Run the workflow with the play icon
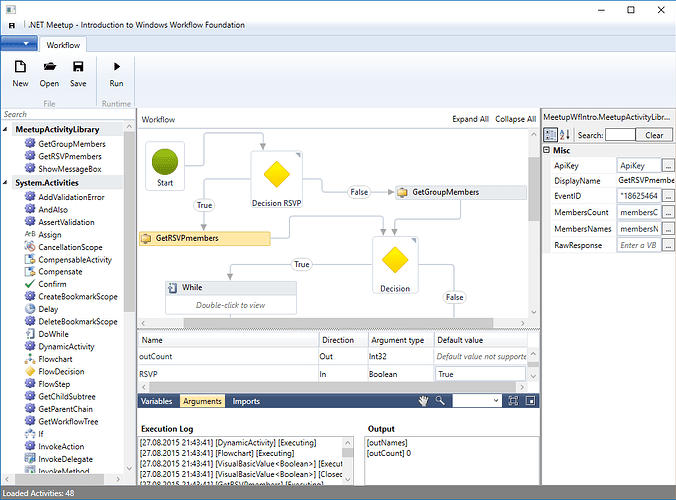Viewport: 676px width, 500px height. pos(116,67)
